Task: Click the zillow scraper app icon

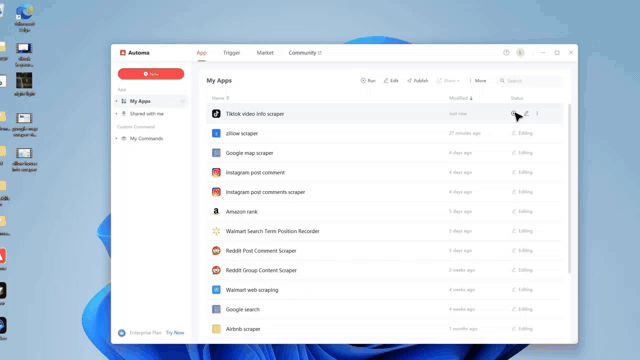Action: [x=216, y=133]
